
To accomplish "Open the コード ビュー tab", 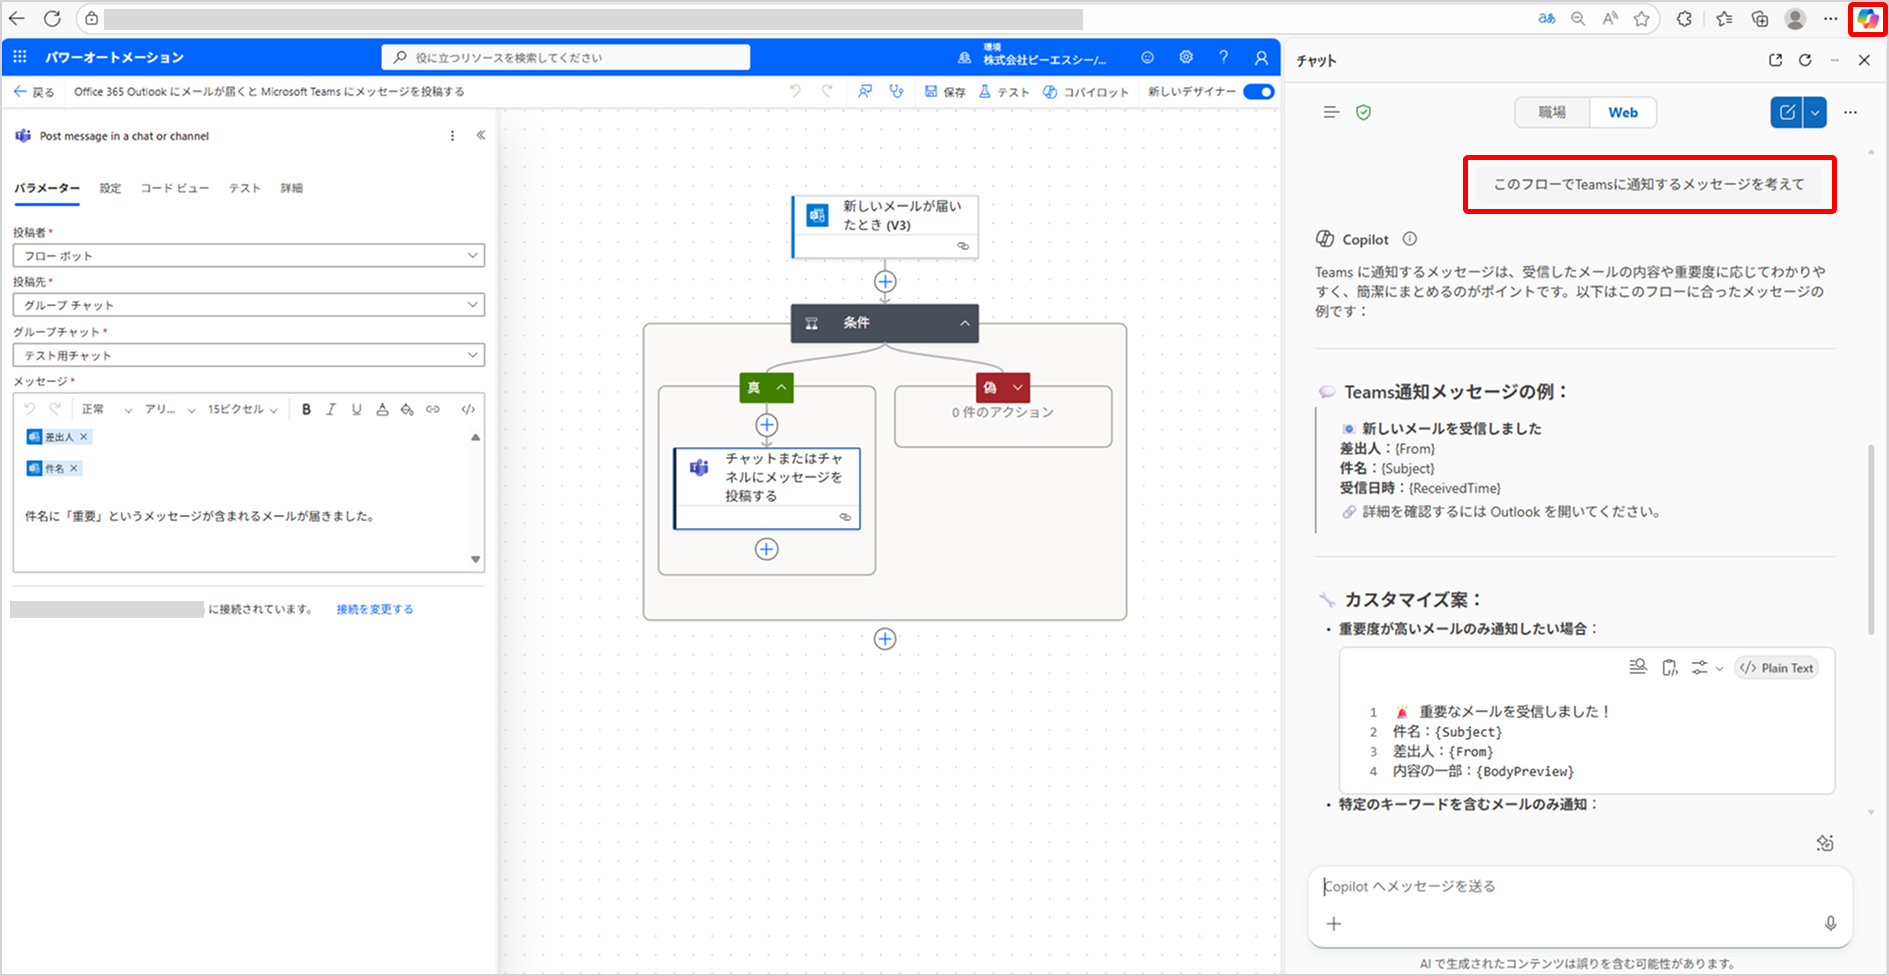I will [174, 188].
